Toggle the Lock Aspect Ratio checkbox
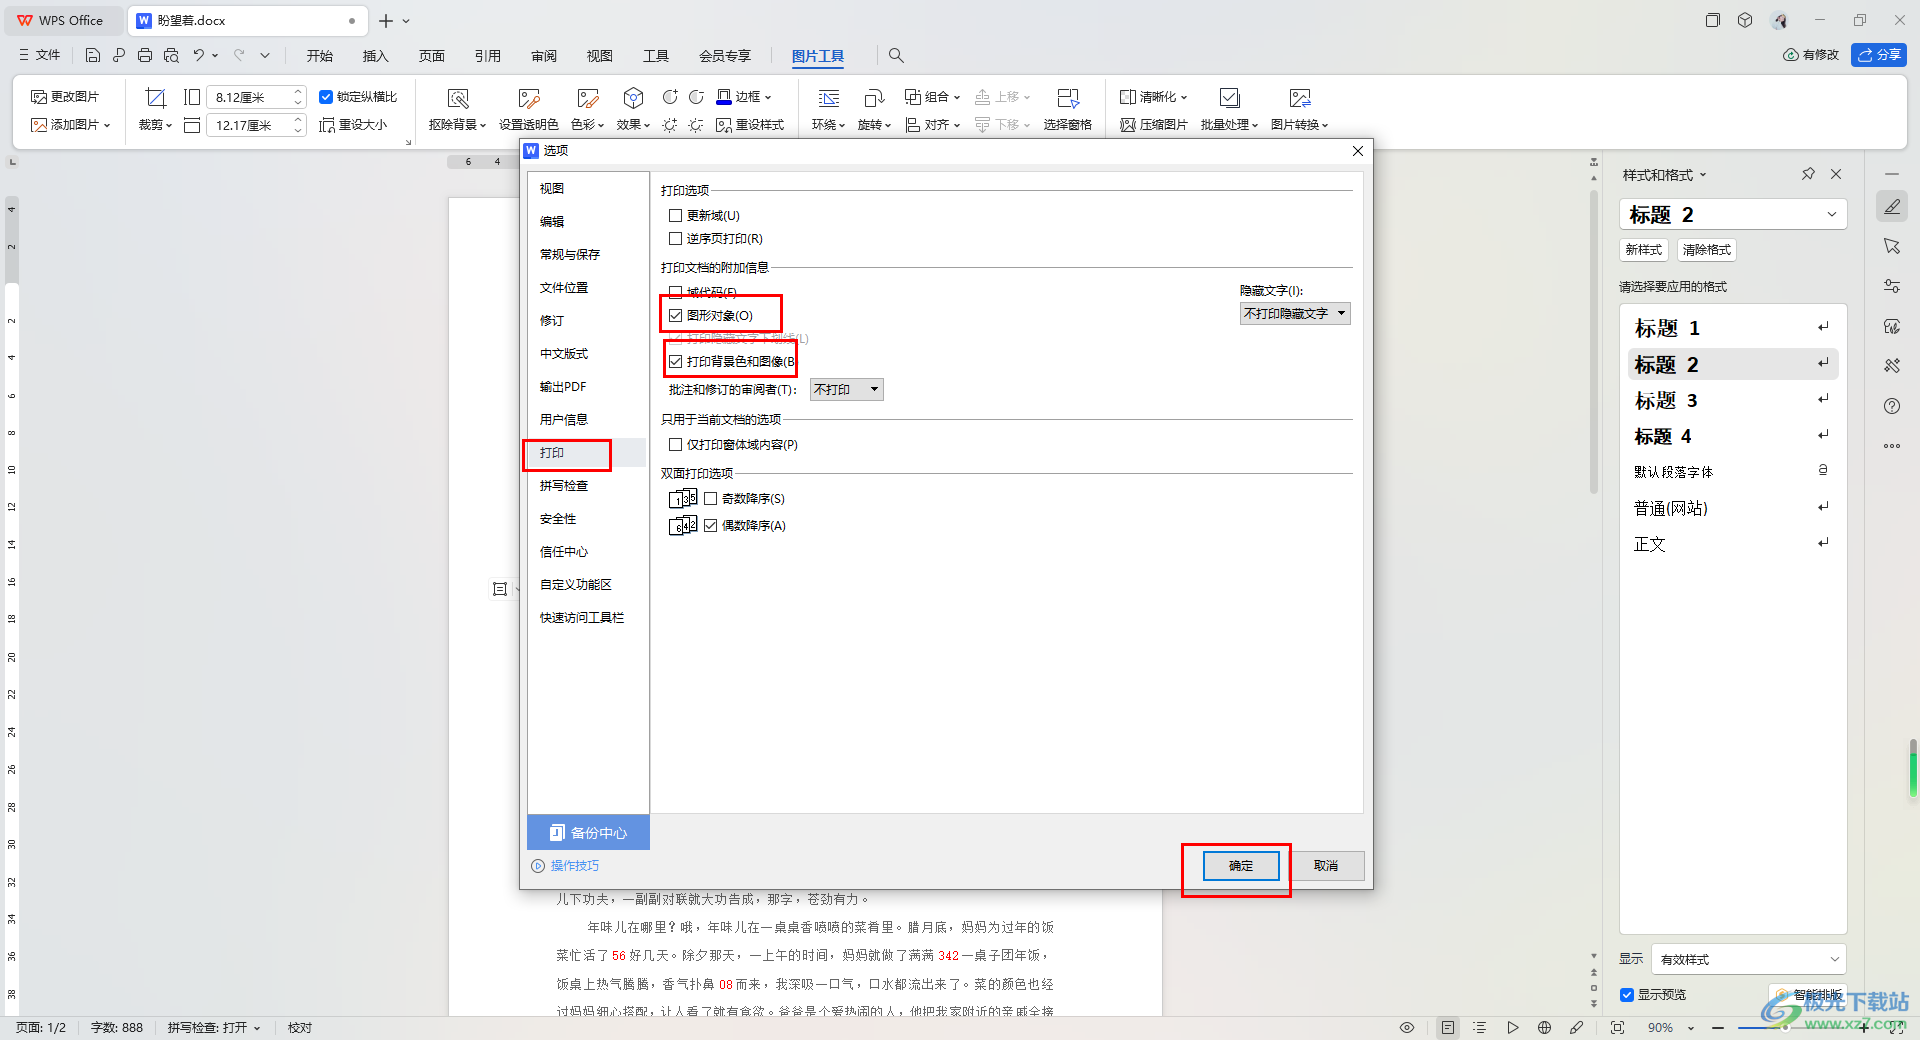The image size is (1920, 1040). (x=326, y=97)
